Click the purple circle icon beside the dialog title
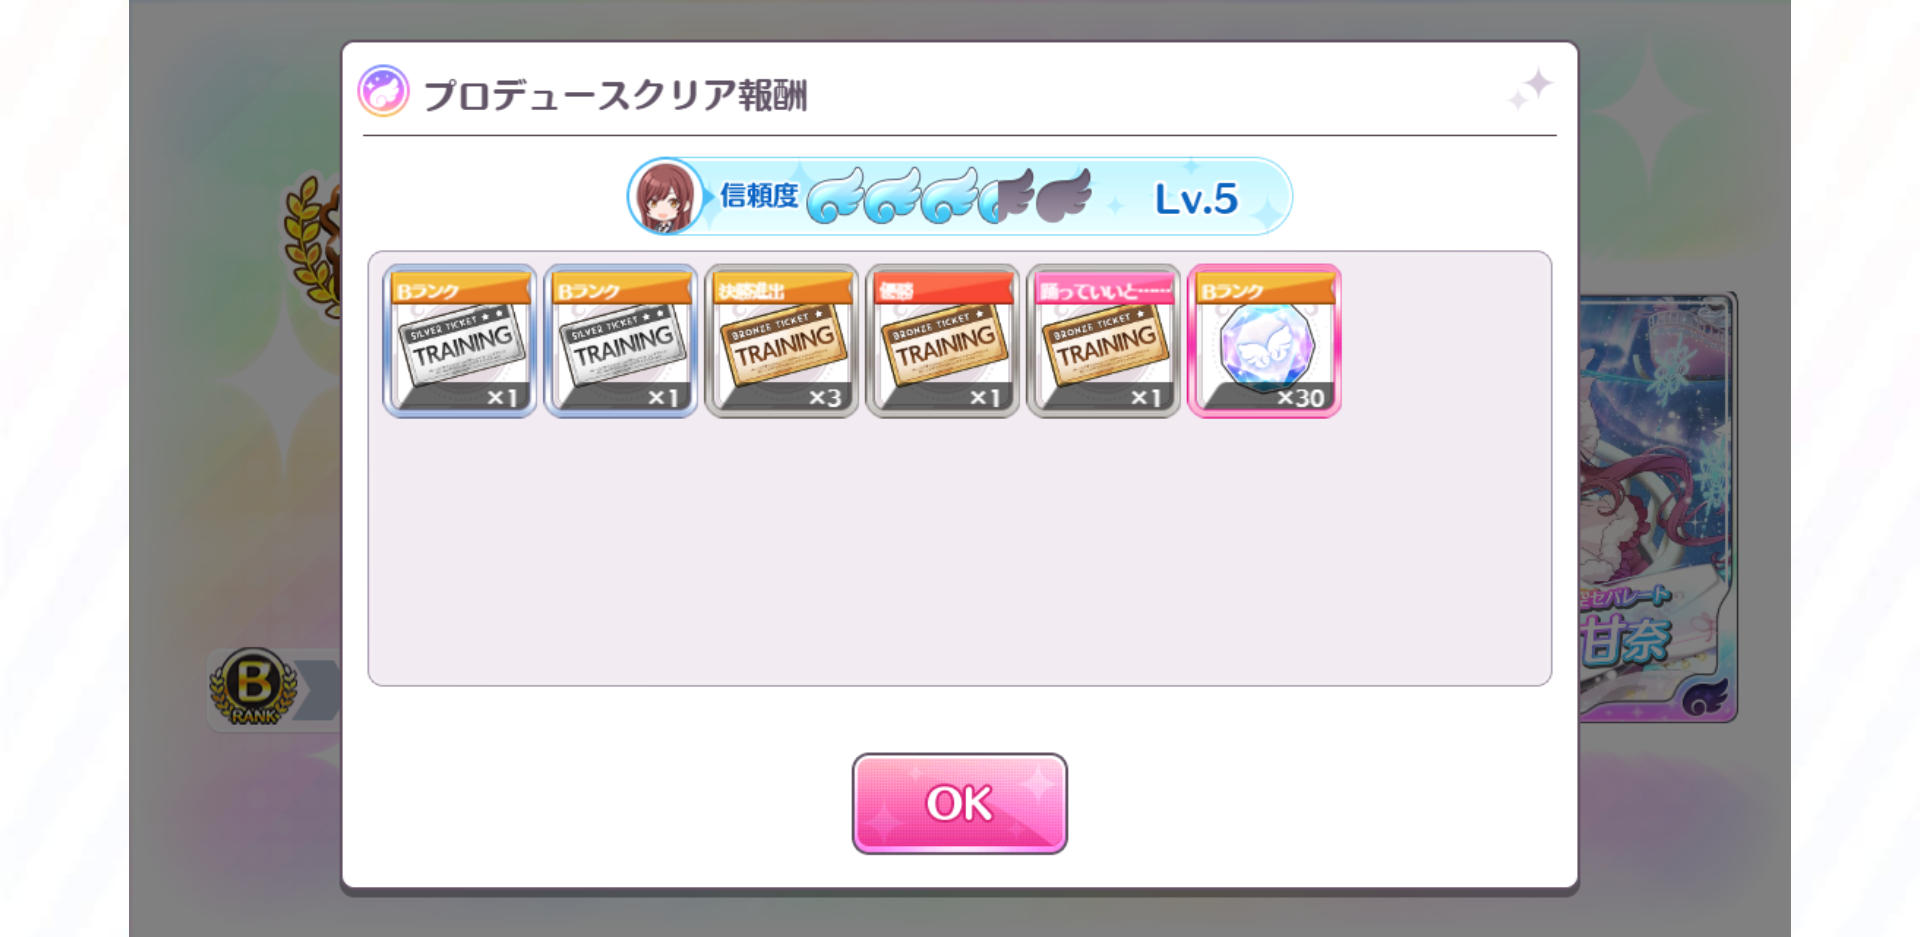The image size is (1920, 937). (384, 92)
